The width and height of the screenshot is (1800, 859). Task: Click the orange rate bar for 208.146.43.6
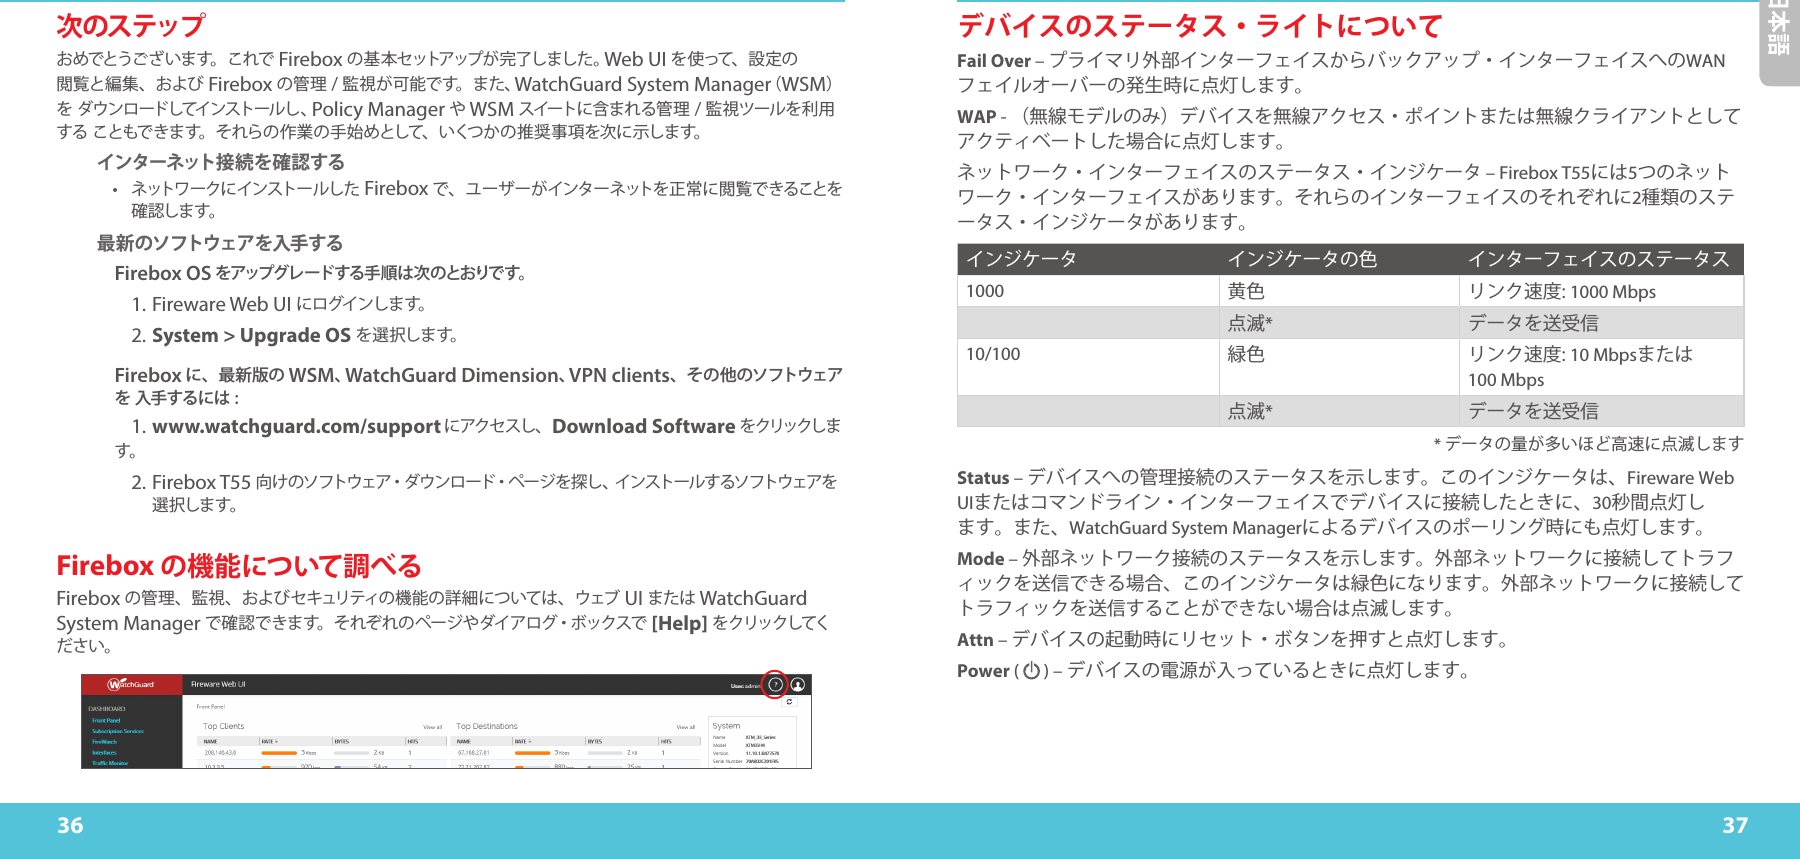click(280, 753)
